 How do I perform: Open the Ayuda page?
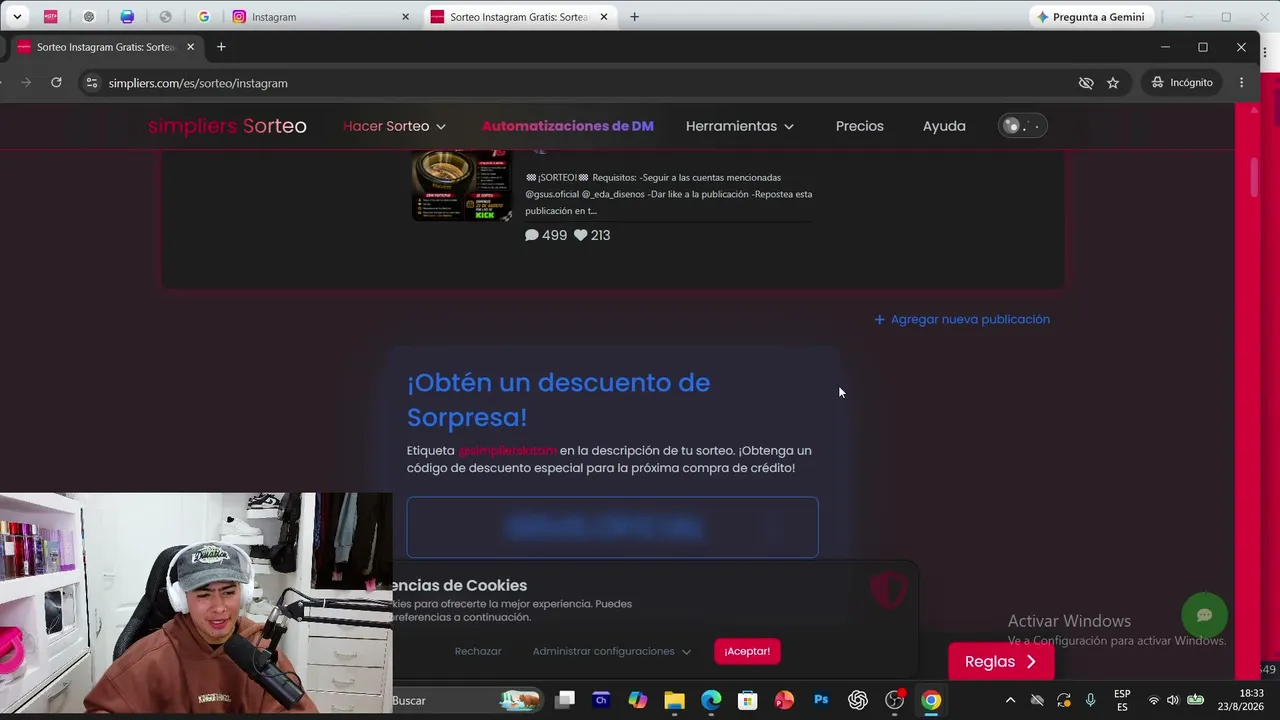[x=944, y=126]
